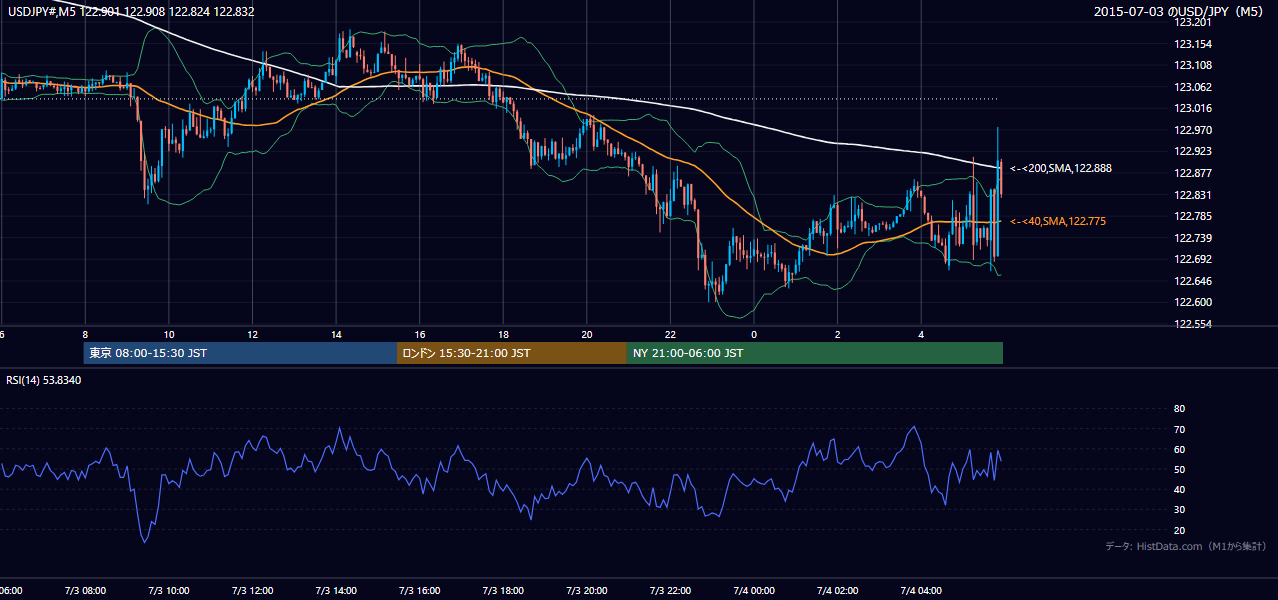1278x600 pixels.
Task: Click the USDJPY#,M5 chart title text
Action: pos(130,12)
